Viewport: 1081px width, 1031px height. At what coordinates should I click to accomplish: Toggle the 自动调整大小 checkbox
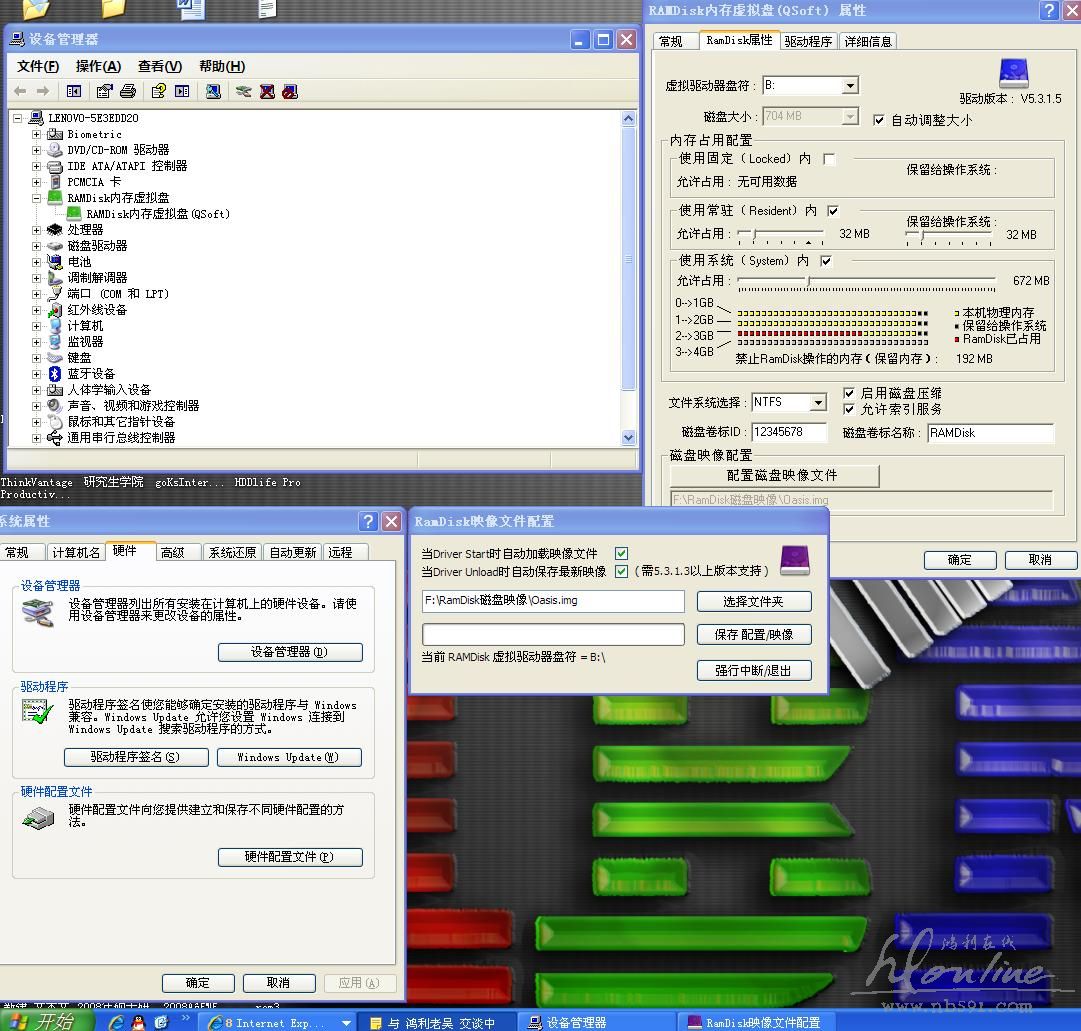[878, 120]
